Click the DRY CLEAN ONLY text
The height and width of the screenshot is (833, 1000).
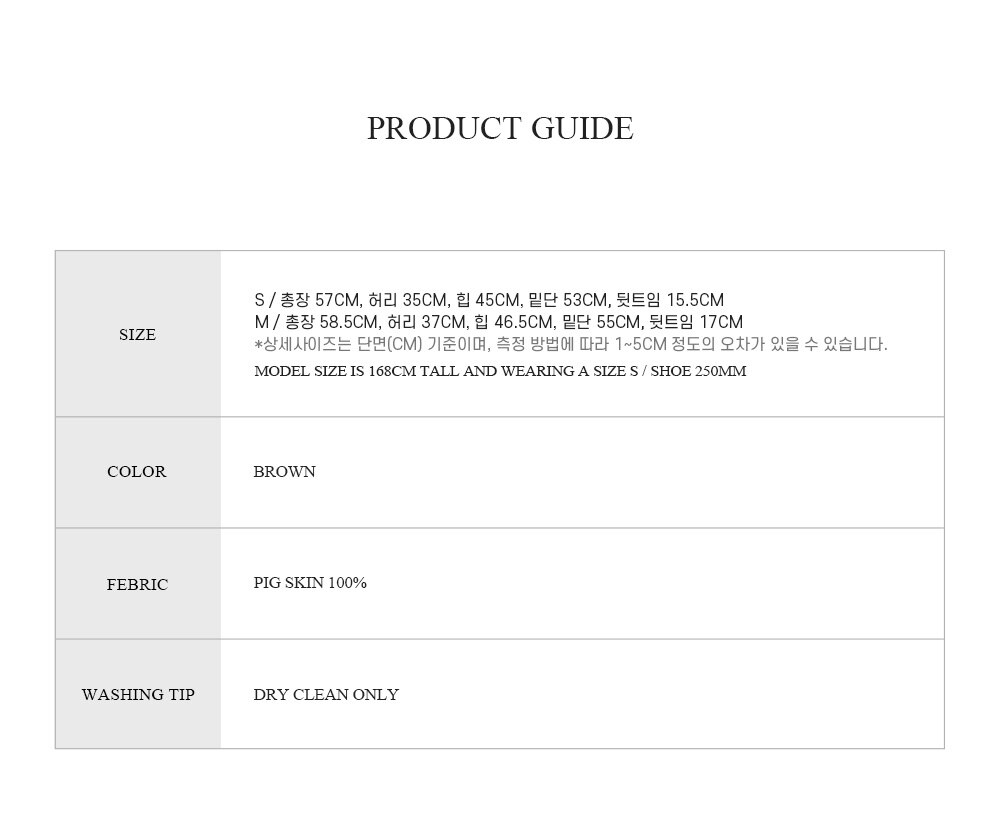click(326, 695)
